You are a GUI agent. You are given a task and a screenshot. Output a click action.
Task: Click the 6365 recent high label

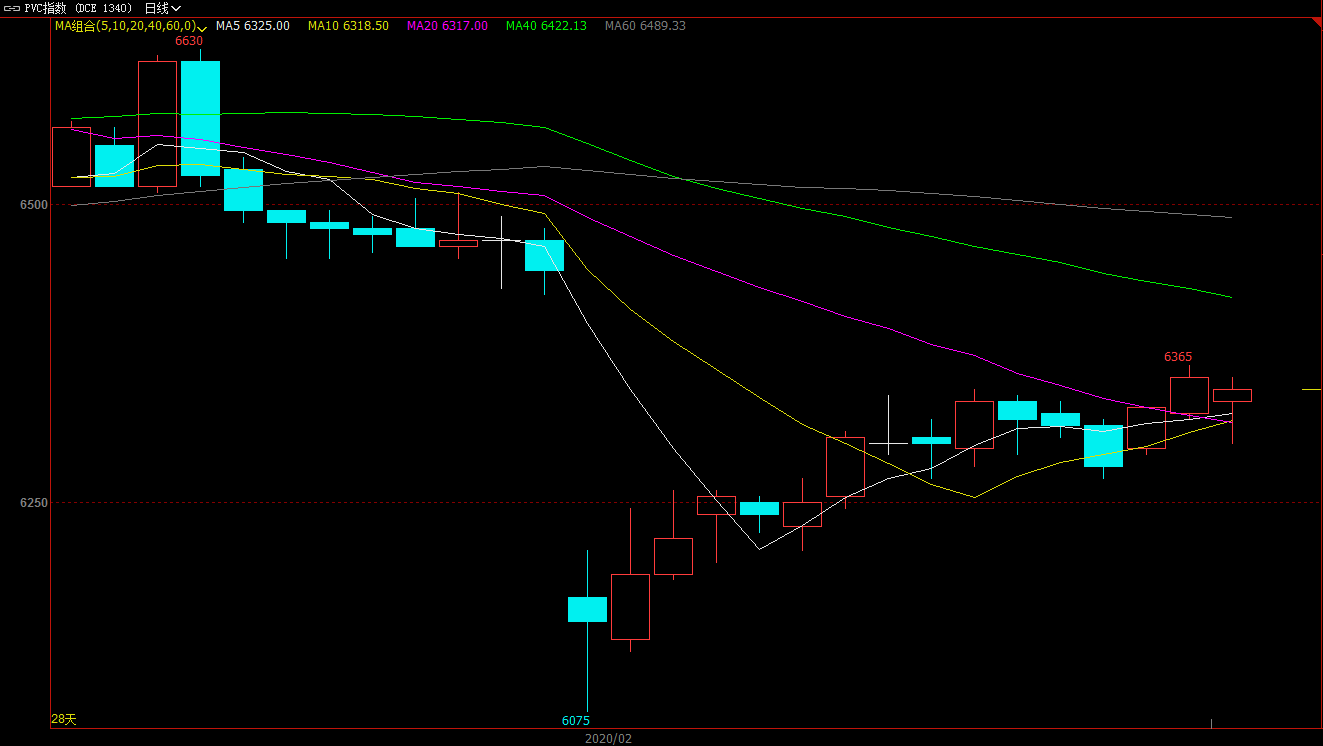click(x=1178, y=357)
